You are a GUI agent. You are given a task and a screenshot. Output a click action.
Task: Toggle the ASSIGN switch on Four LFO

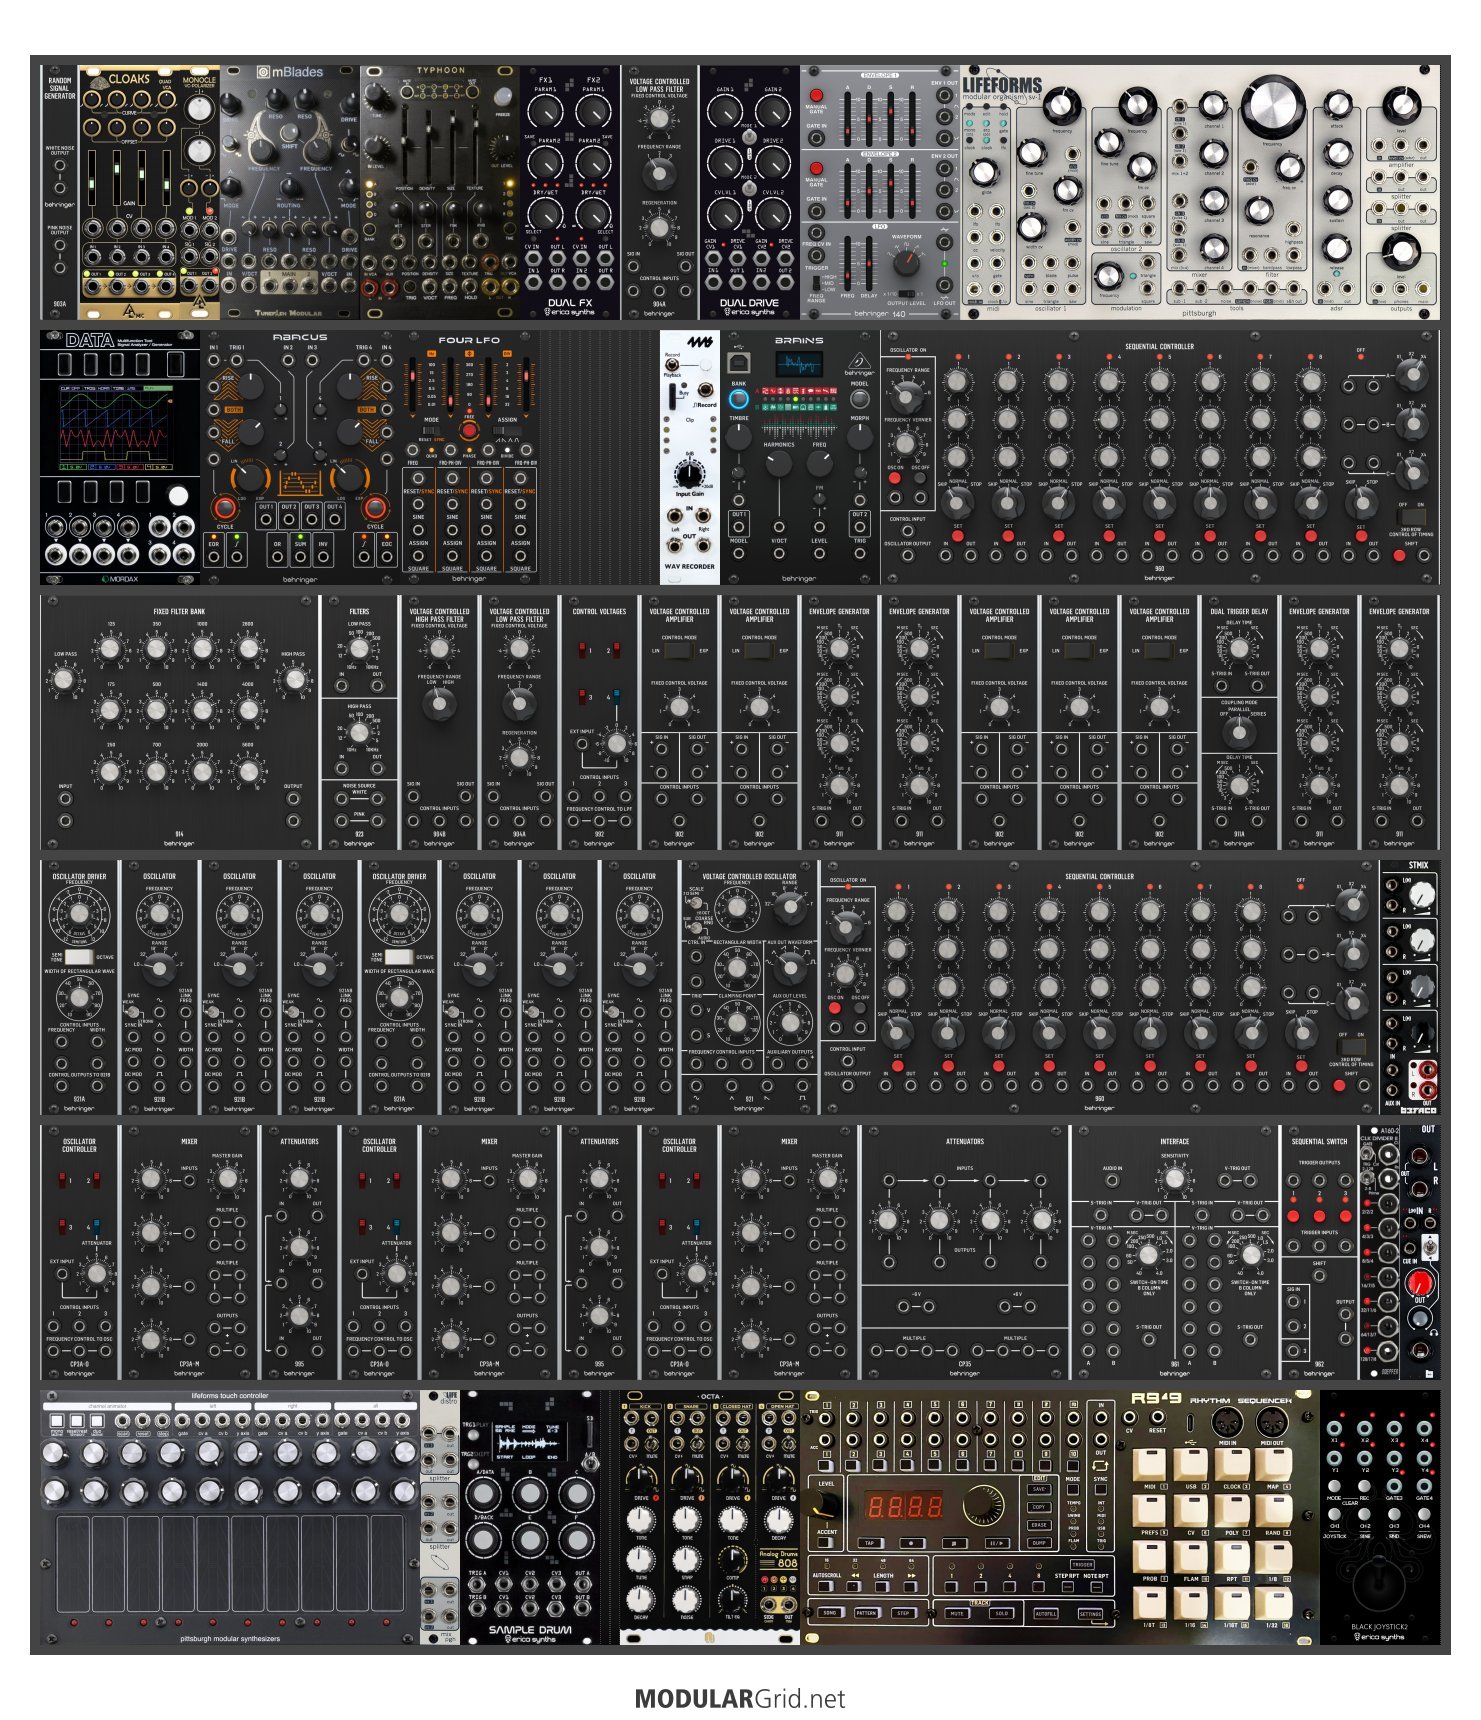(x=508, y=432)
